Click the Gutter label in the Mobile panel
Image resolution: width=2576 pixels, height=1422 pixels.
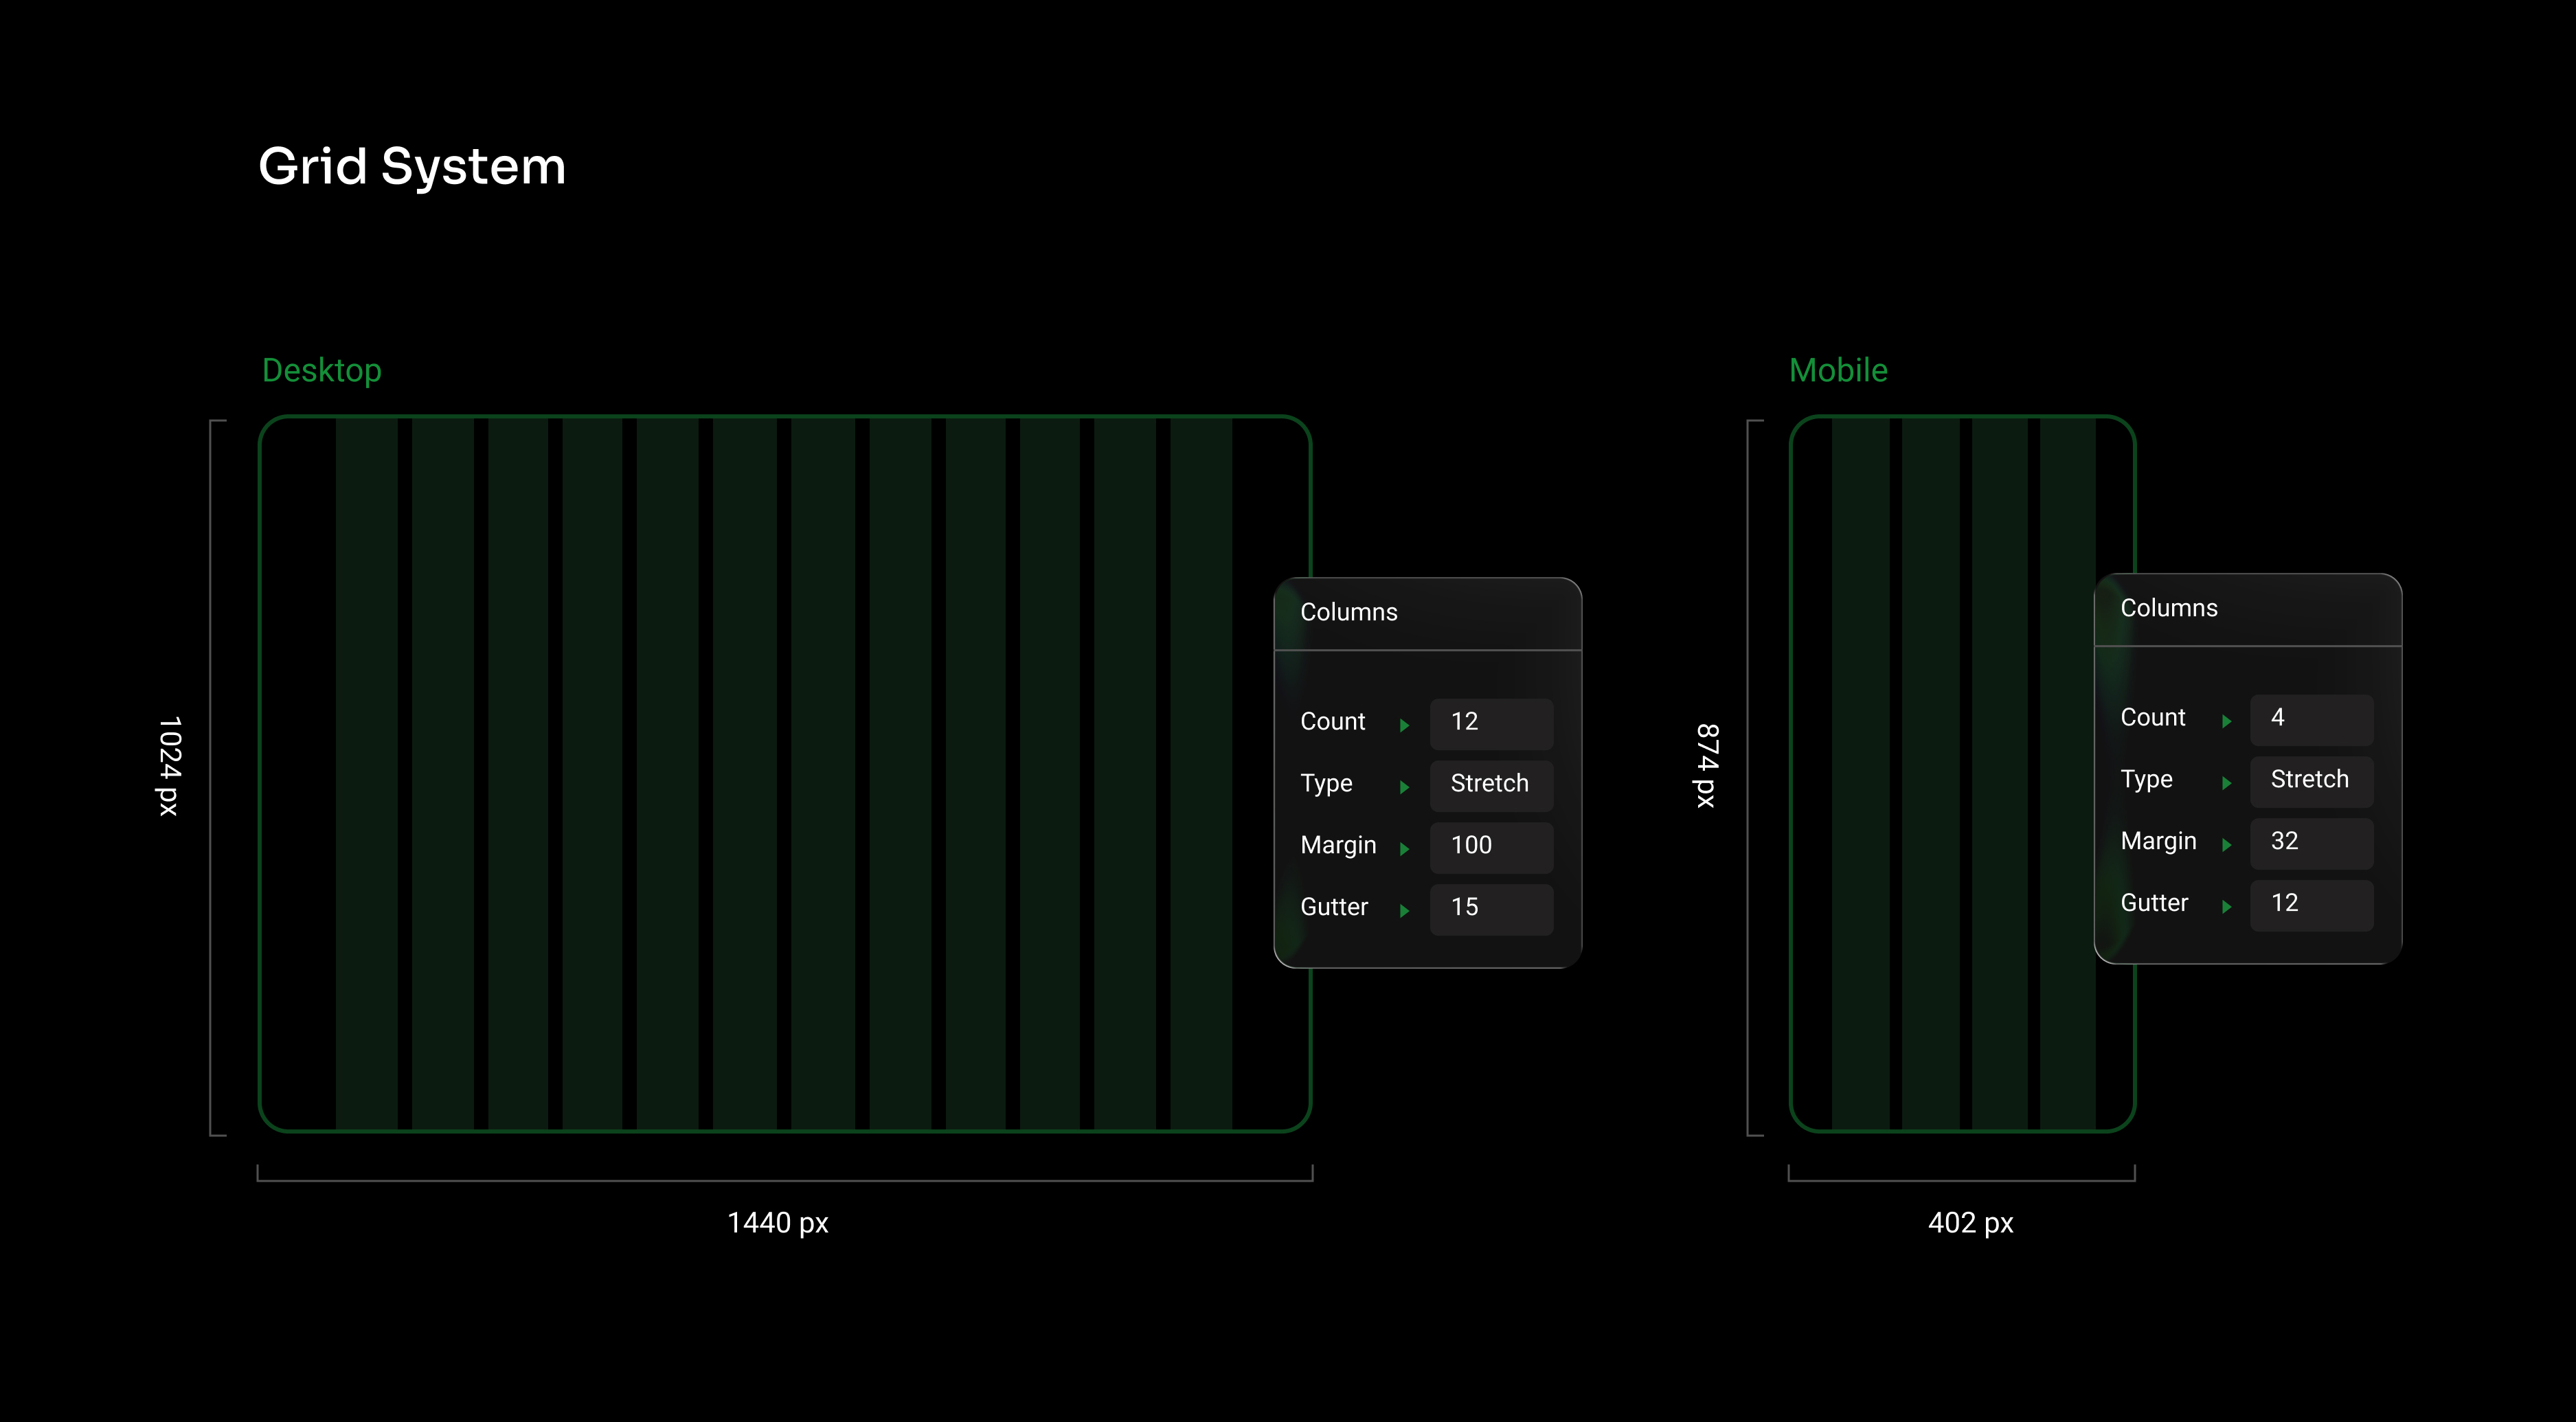[2154, 903]
